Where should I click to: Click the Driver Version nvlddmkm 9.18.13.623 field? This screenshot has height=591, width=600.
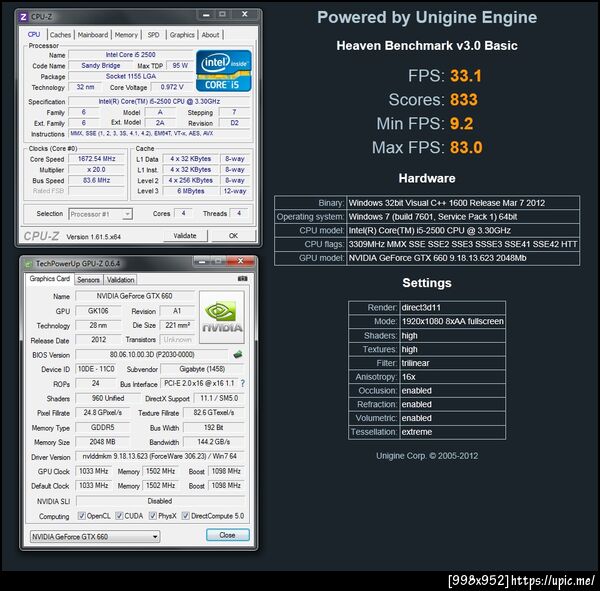pos(160,456)
